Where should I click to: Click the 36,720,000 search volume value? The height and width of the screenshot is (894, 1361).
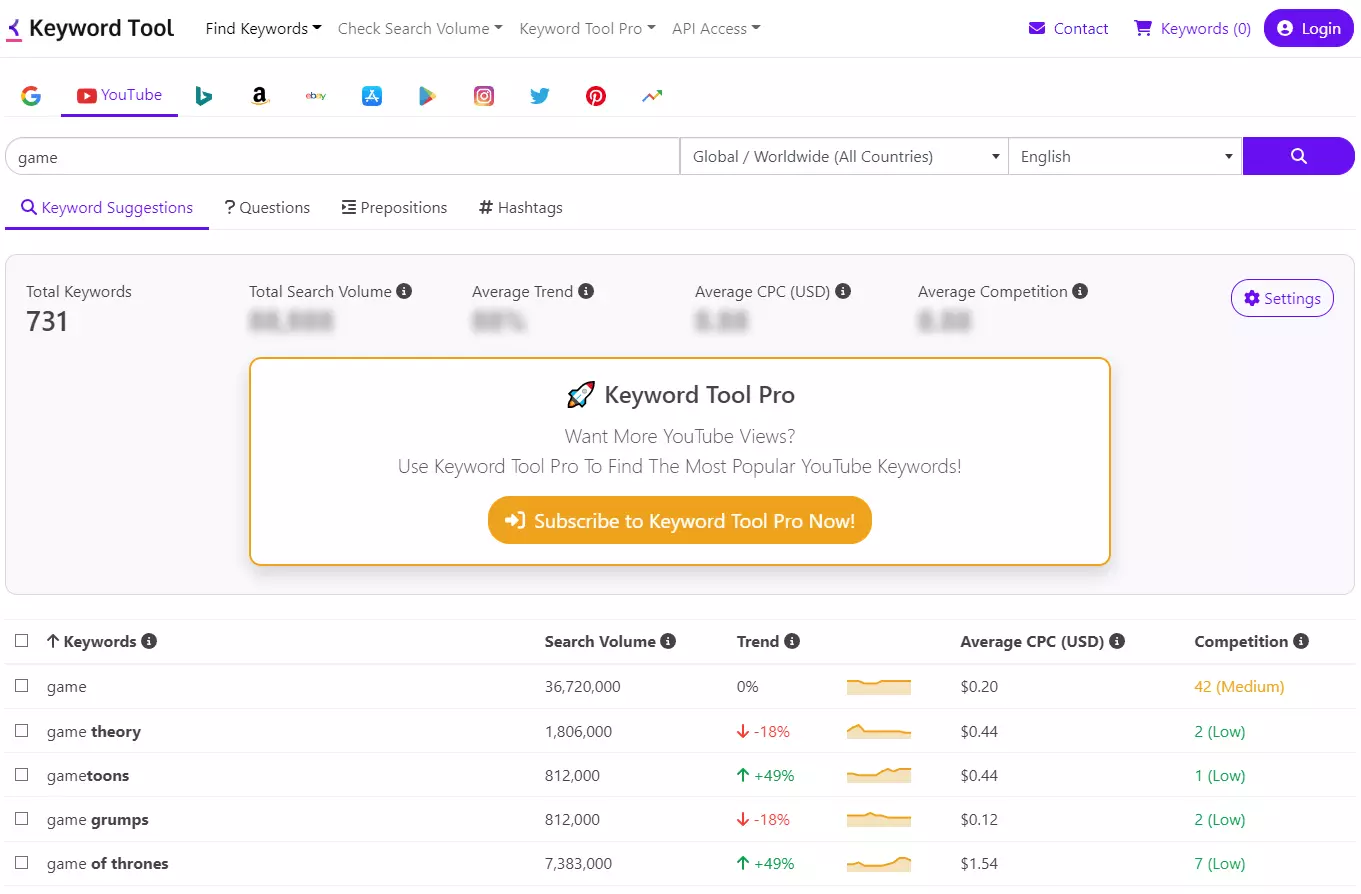583,686
